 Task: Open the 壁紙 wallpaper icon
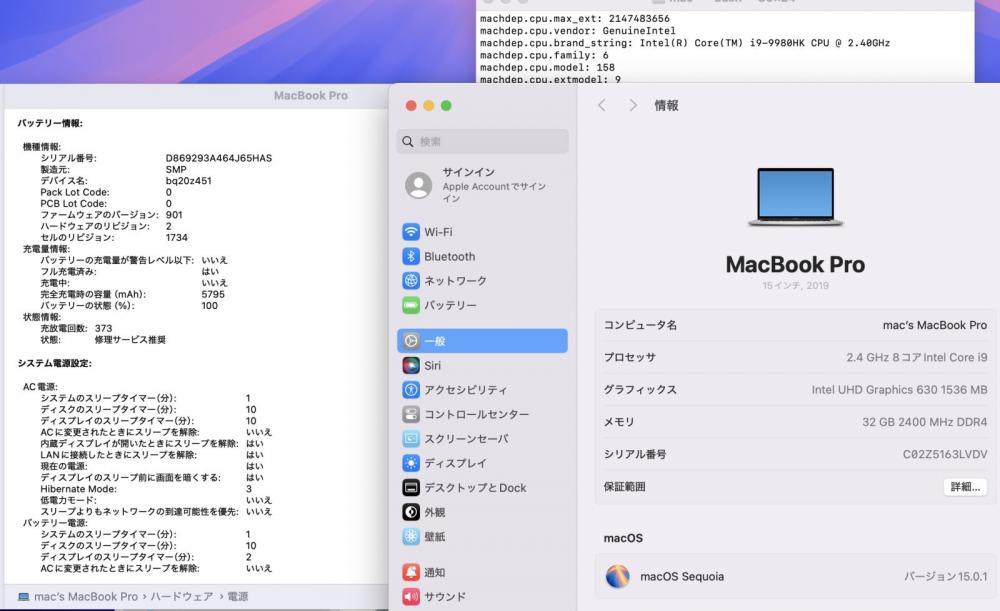click(411, 536)
